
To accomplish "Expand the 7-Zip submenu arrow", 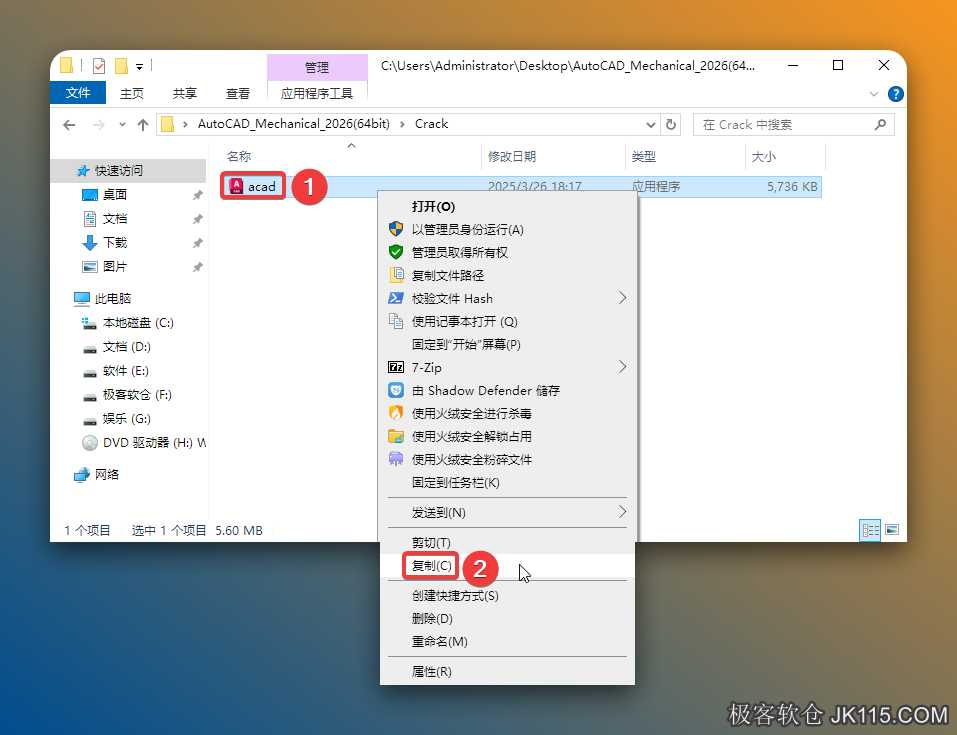I will 623,367.
